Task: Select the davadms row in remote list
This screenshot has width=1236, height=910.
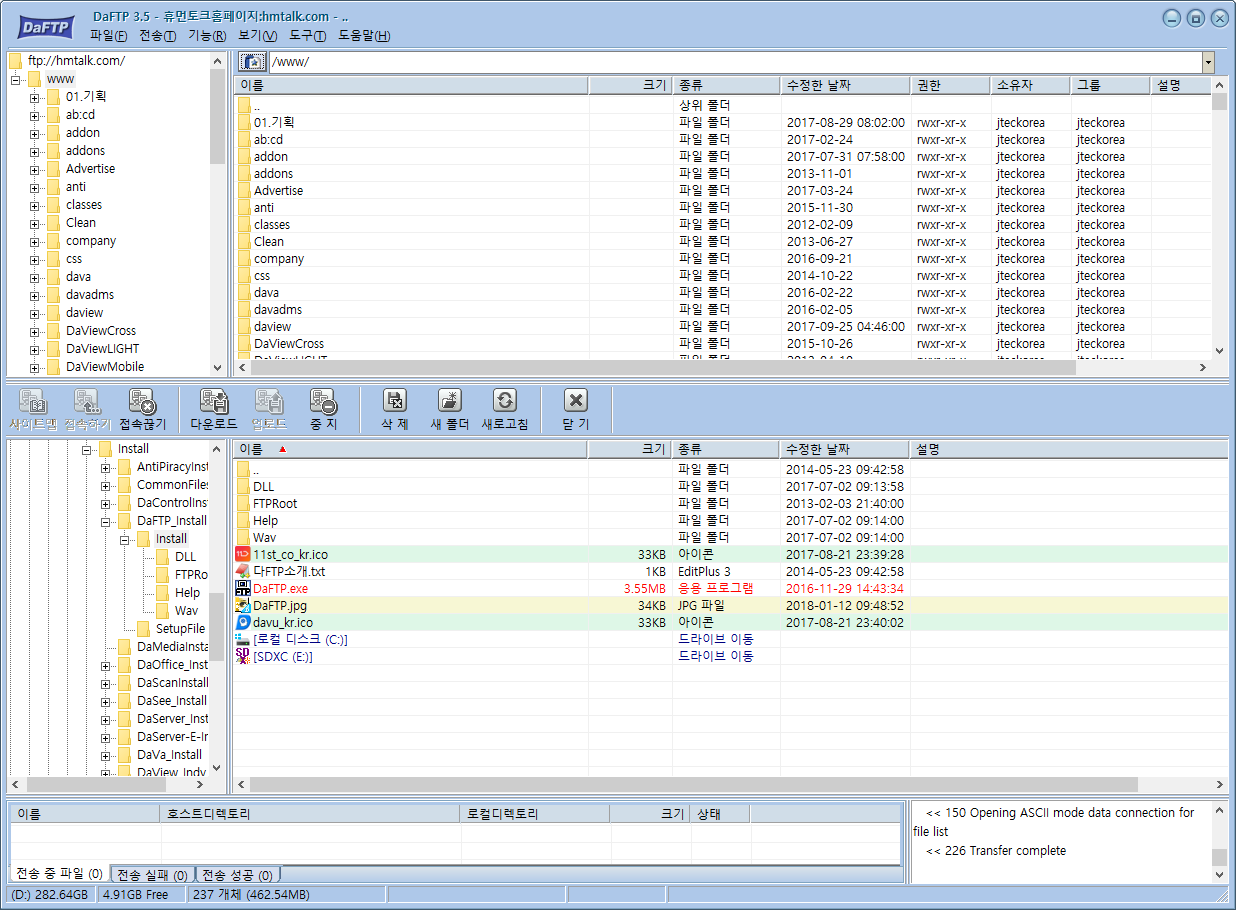Action: point(724,309)
